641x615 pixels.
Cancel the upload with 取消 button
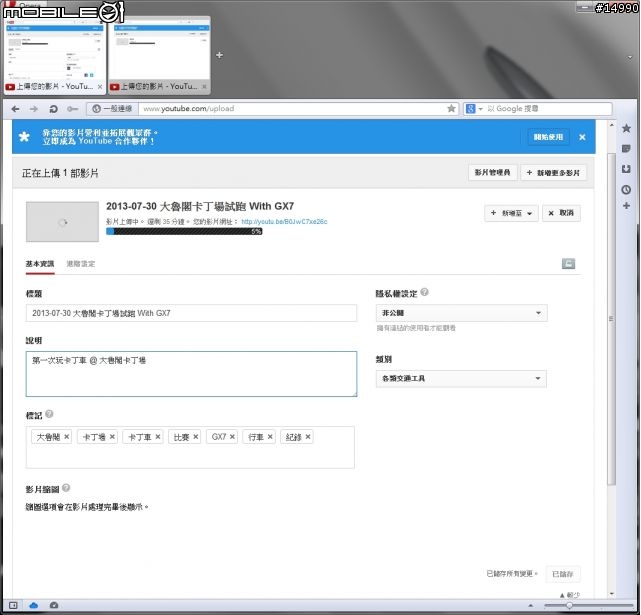click(x=561, y=213)
